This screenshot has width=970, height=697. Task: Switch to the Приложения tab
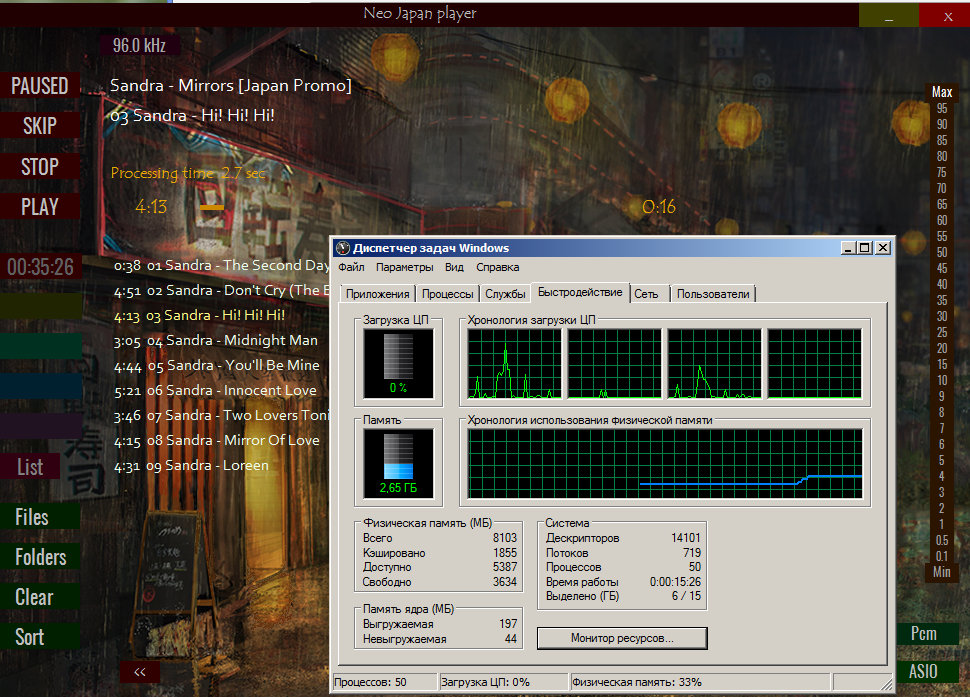click(x=377, y=294)
